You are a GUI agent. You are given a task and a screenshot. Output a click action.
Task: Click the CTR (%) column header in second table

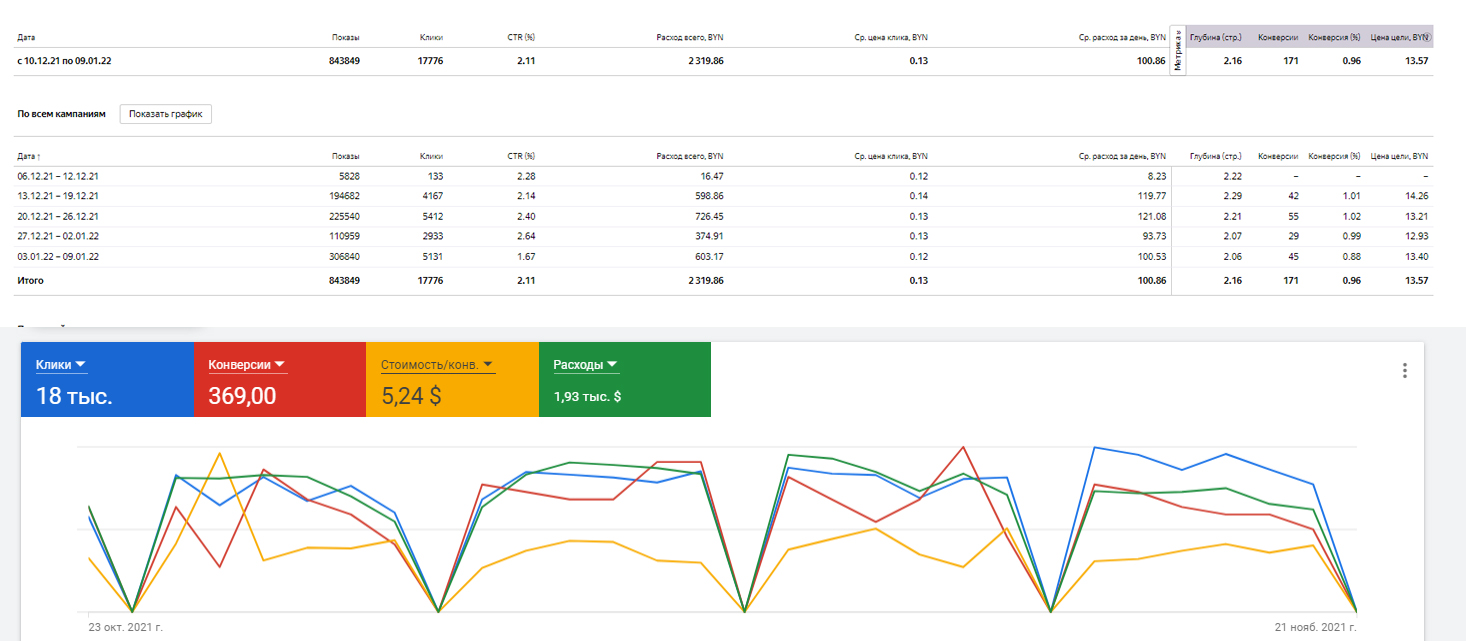(x=521, y=157)
